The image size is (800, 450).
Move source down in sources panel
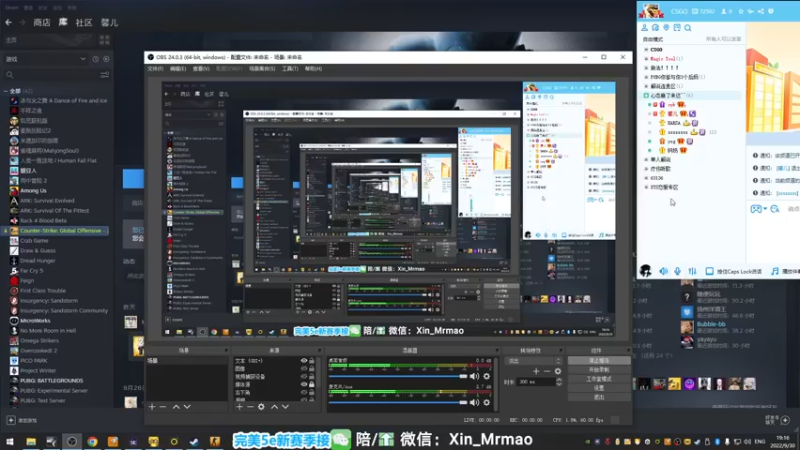(286, 407)
